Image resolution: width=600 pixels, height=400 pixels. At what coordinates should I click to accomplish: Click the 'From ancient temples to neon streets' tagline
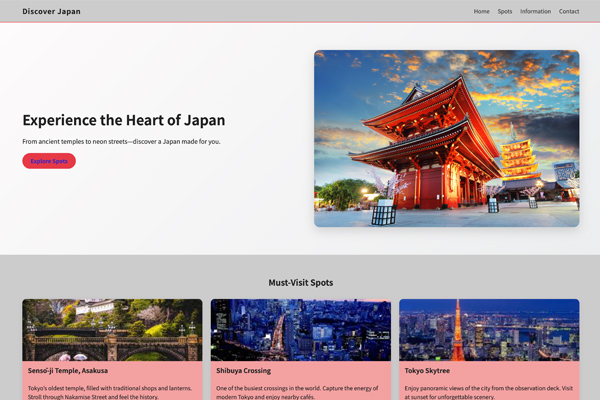point(121,142)
